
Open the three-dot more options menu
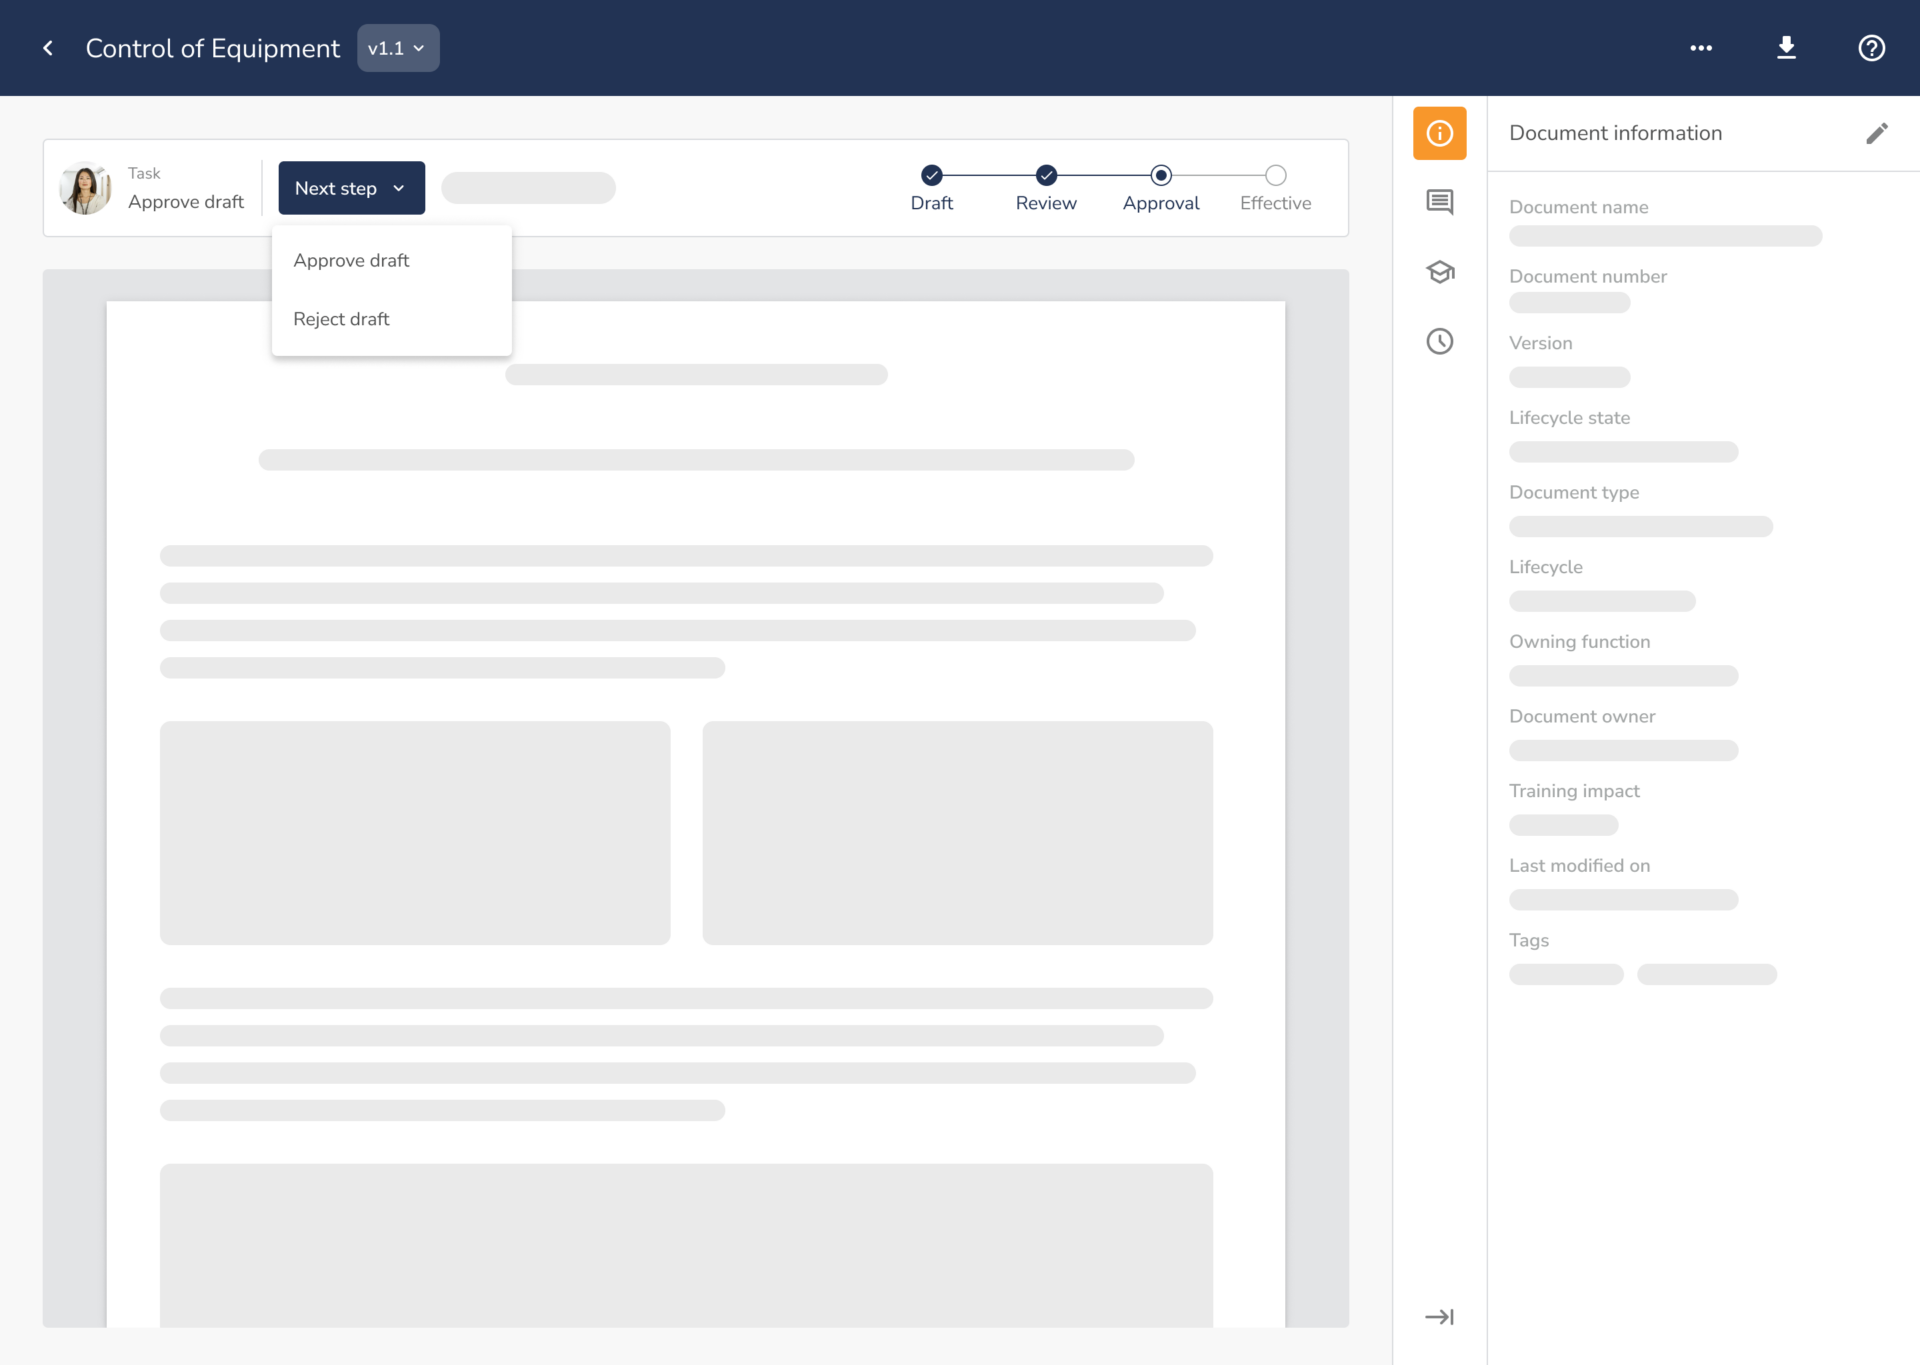pyautogui.click(x=1701, y=48)
